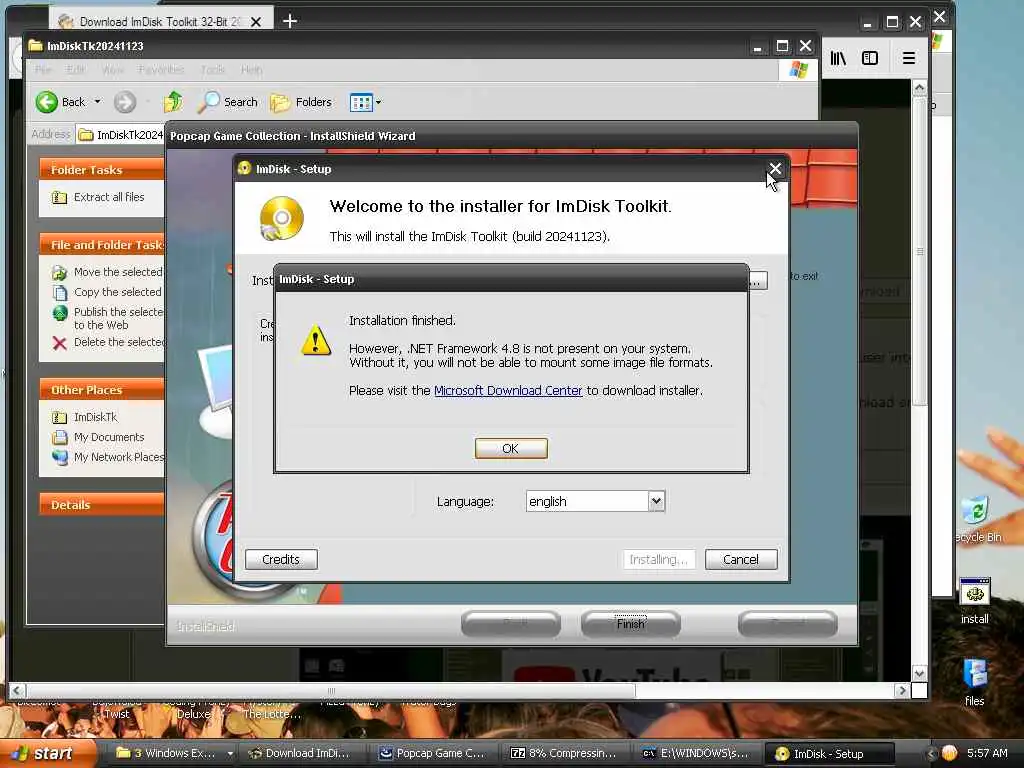Screen dimensions: 1024x768
Task: Click the address bar showing ImDiskTk2024
Action: [x=120, y=135]
